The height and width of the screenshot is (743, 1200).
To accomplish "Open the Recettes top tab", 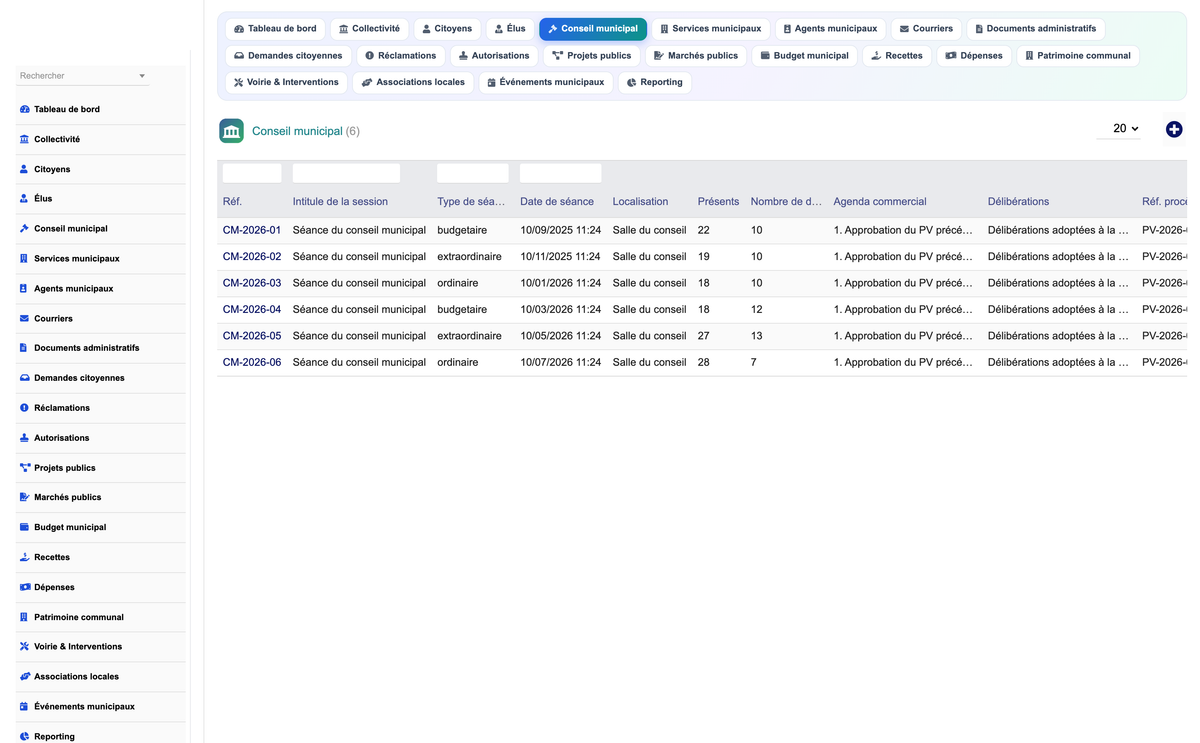I will pyautogui.click(x=897, y=56).
